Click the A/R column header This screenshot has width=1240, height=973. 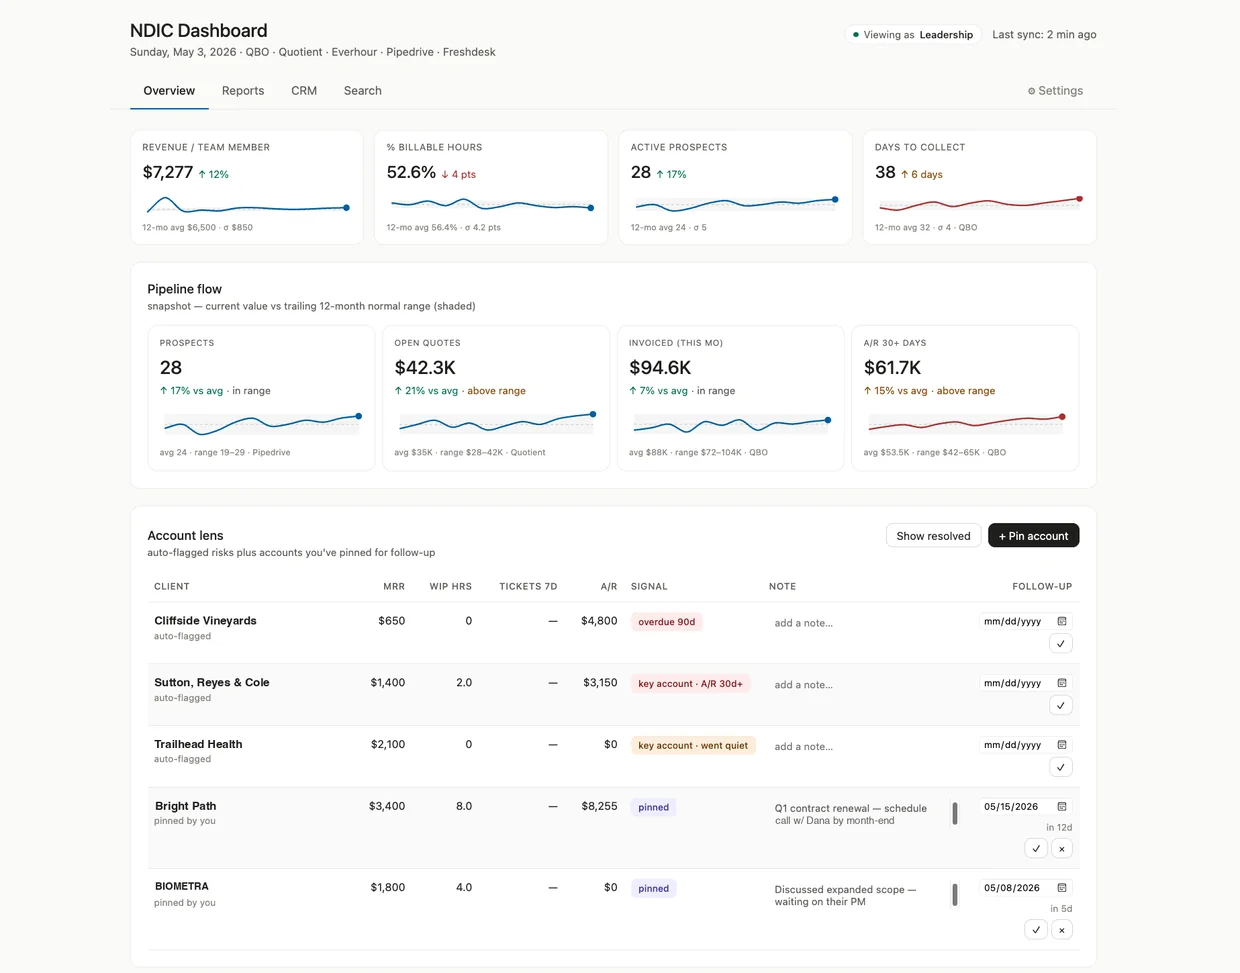609,587
